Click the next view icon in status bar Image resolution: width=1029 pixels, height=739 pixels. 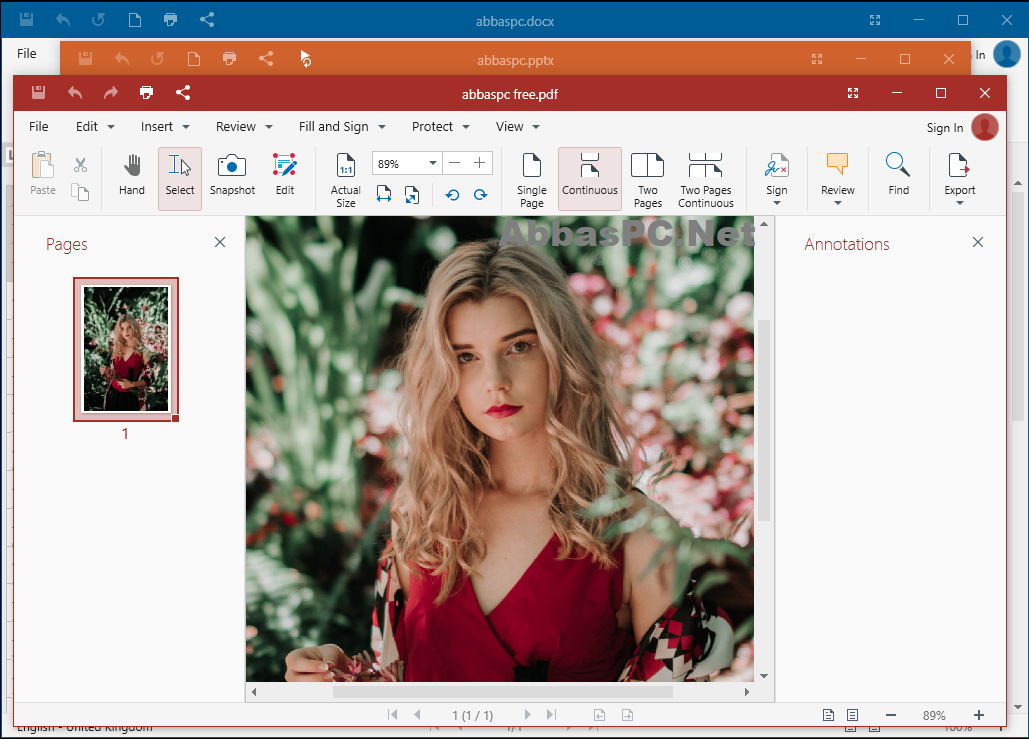[627, 715]
